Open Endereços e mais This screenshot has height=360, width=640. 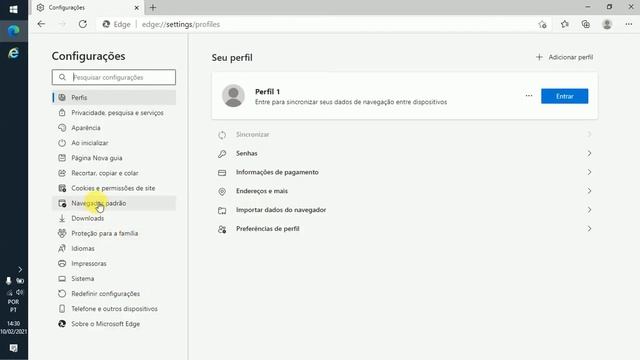(x=404, y=191)
